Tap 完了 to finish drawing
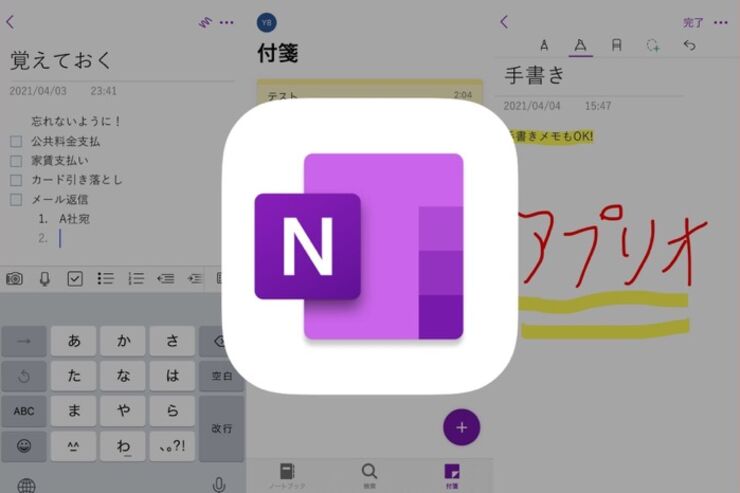Image resolution: width=740 pixels, height=493 pixels. [x=693, y=23]
